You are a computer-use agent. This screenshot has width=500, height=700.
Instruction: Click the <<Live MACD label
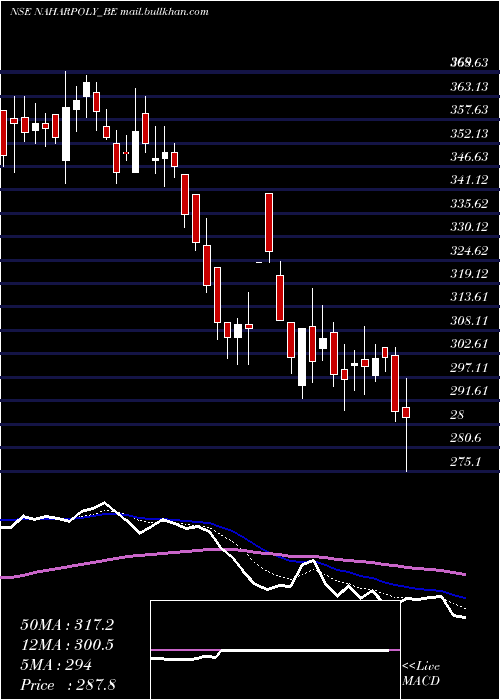[x=421, y=673]
